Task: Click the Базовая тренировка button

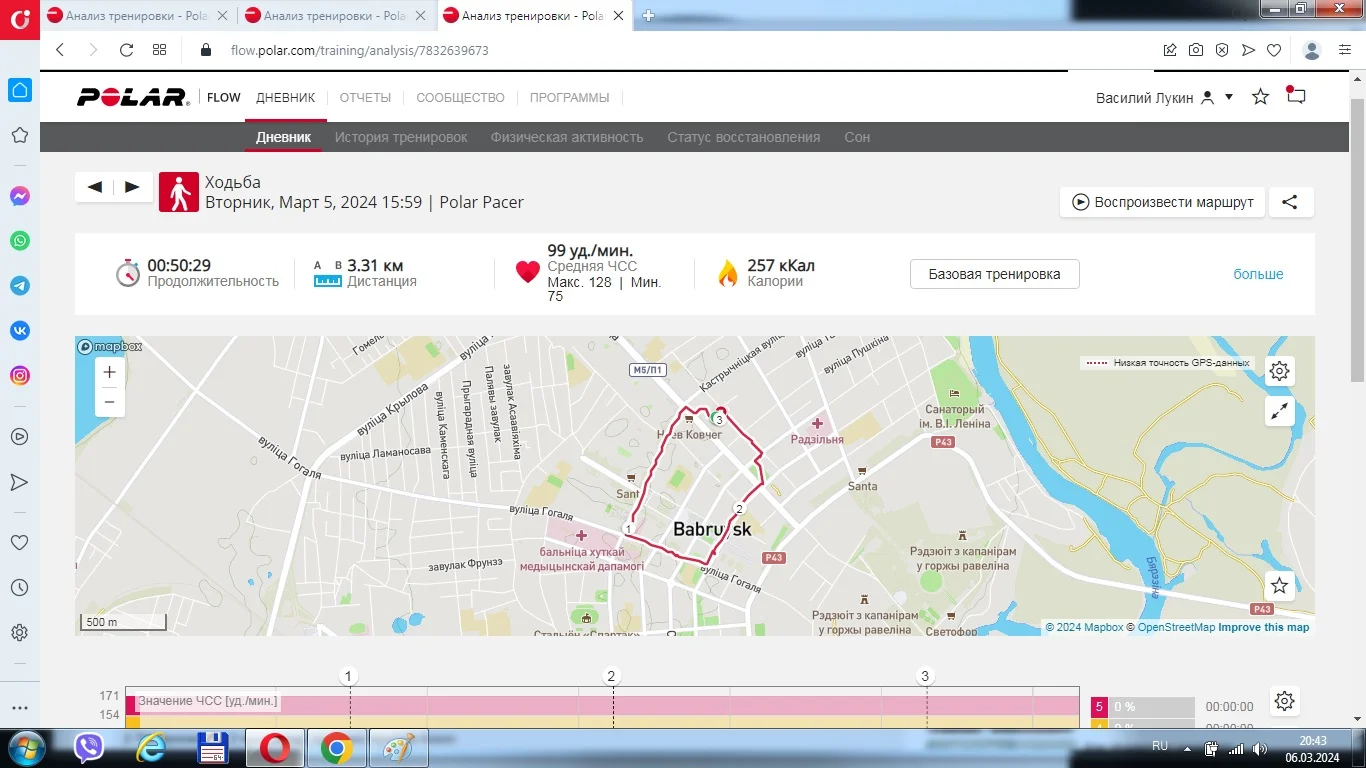Action: point(995,274)
